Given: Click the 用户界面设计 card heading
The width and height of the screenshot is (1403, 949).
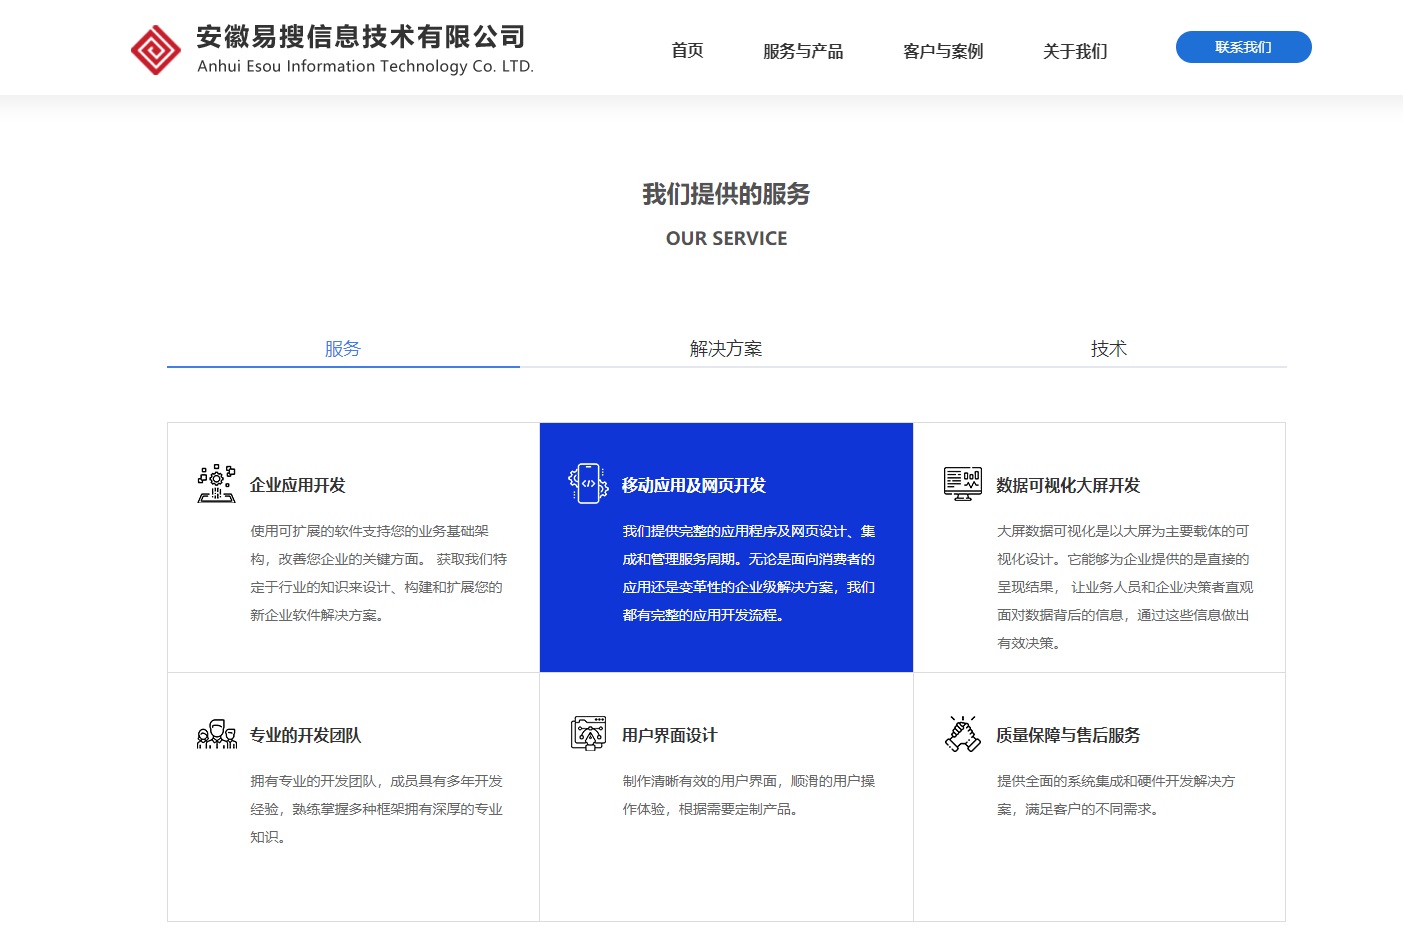Looking at the screenshot, I should [x=669, y=736].
